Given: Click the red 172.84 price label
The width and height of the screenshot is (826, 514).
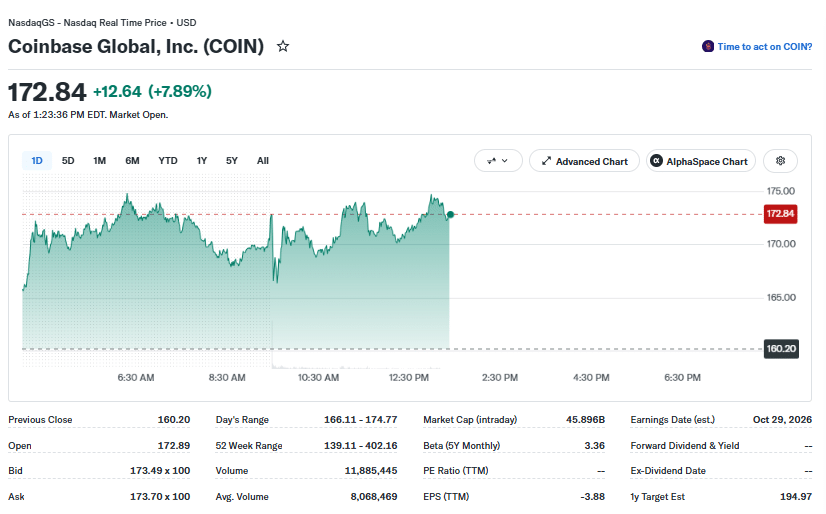Looking at the screenshot, I should tap(780, 214).
